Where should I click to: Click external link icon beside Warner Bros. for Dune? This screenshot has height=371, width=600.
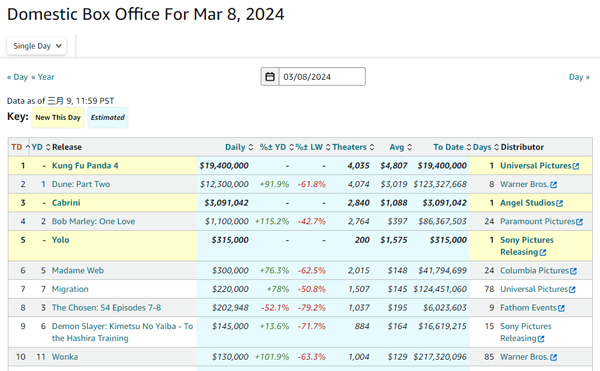click(553, 185)
